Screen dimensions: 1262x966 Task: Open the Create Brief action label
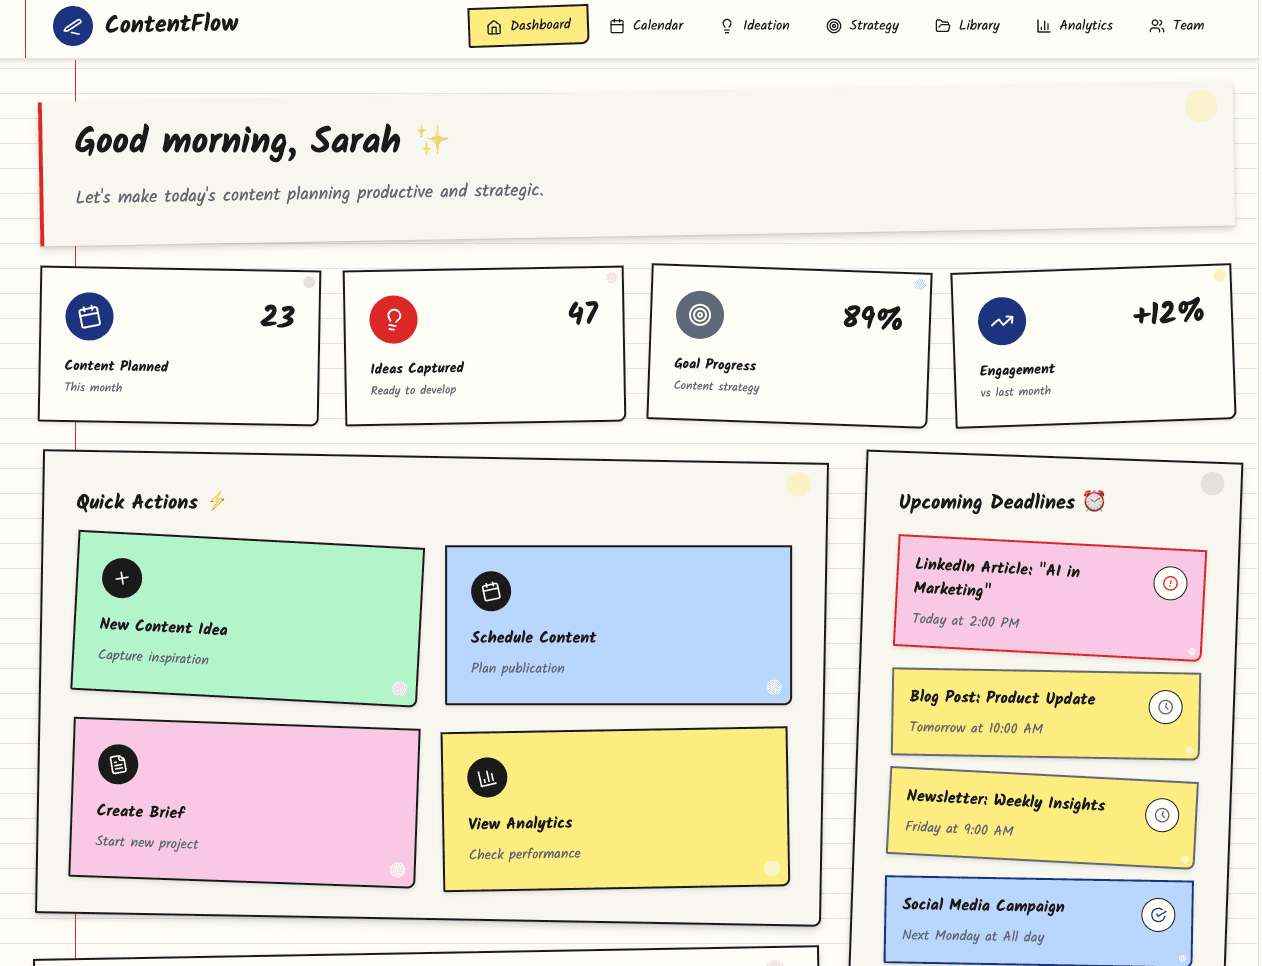click(141, 811)
